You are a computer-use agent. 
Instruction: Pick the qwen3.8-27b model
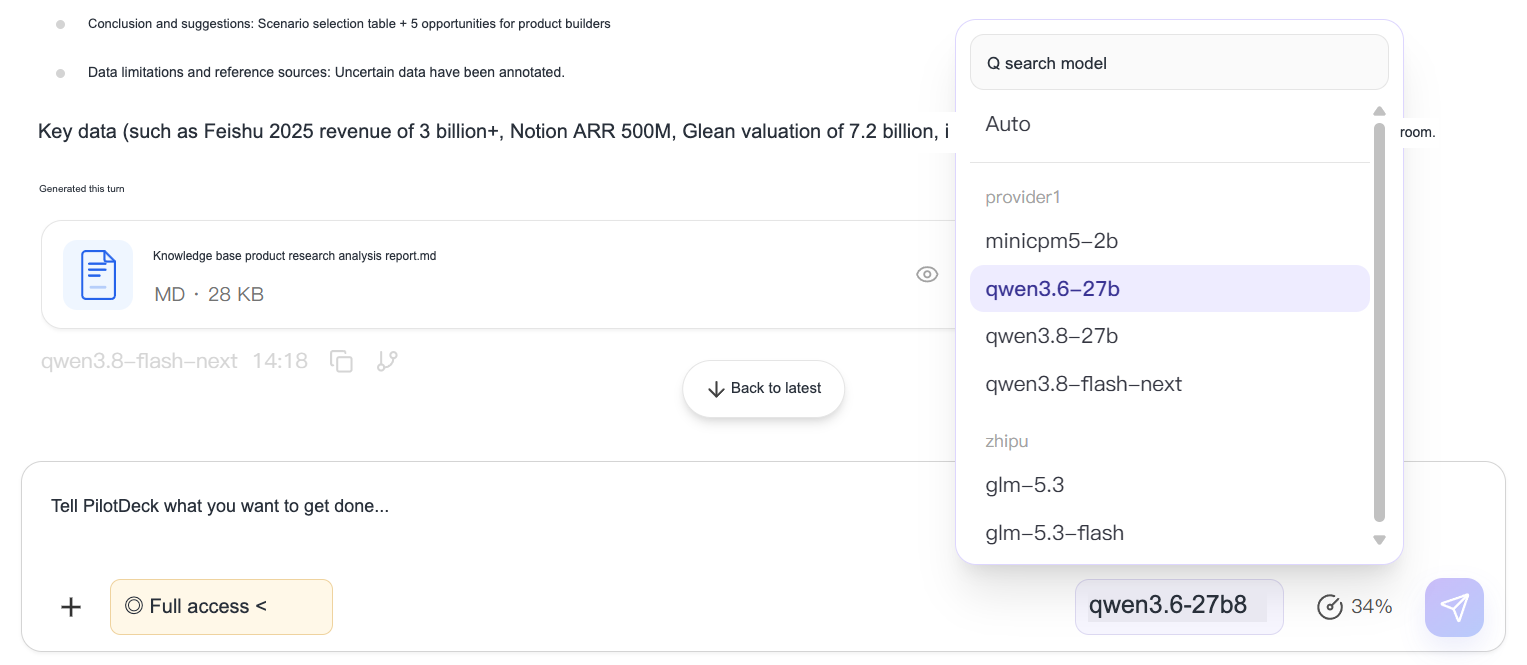[1169, 336]
